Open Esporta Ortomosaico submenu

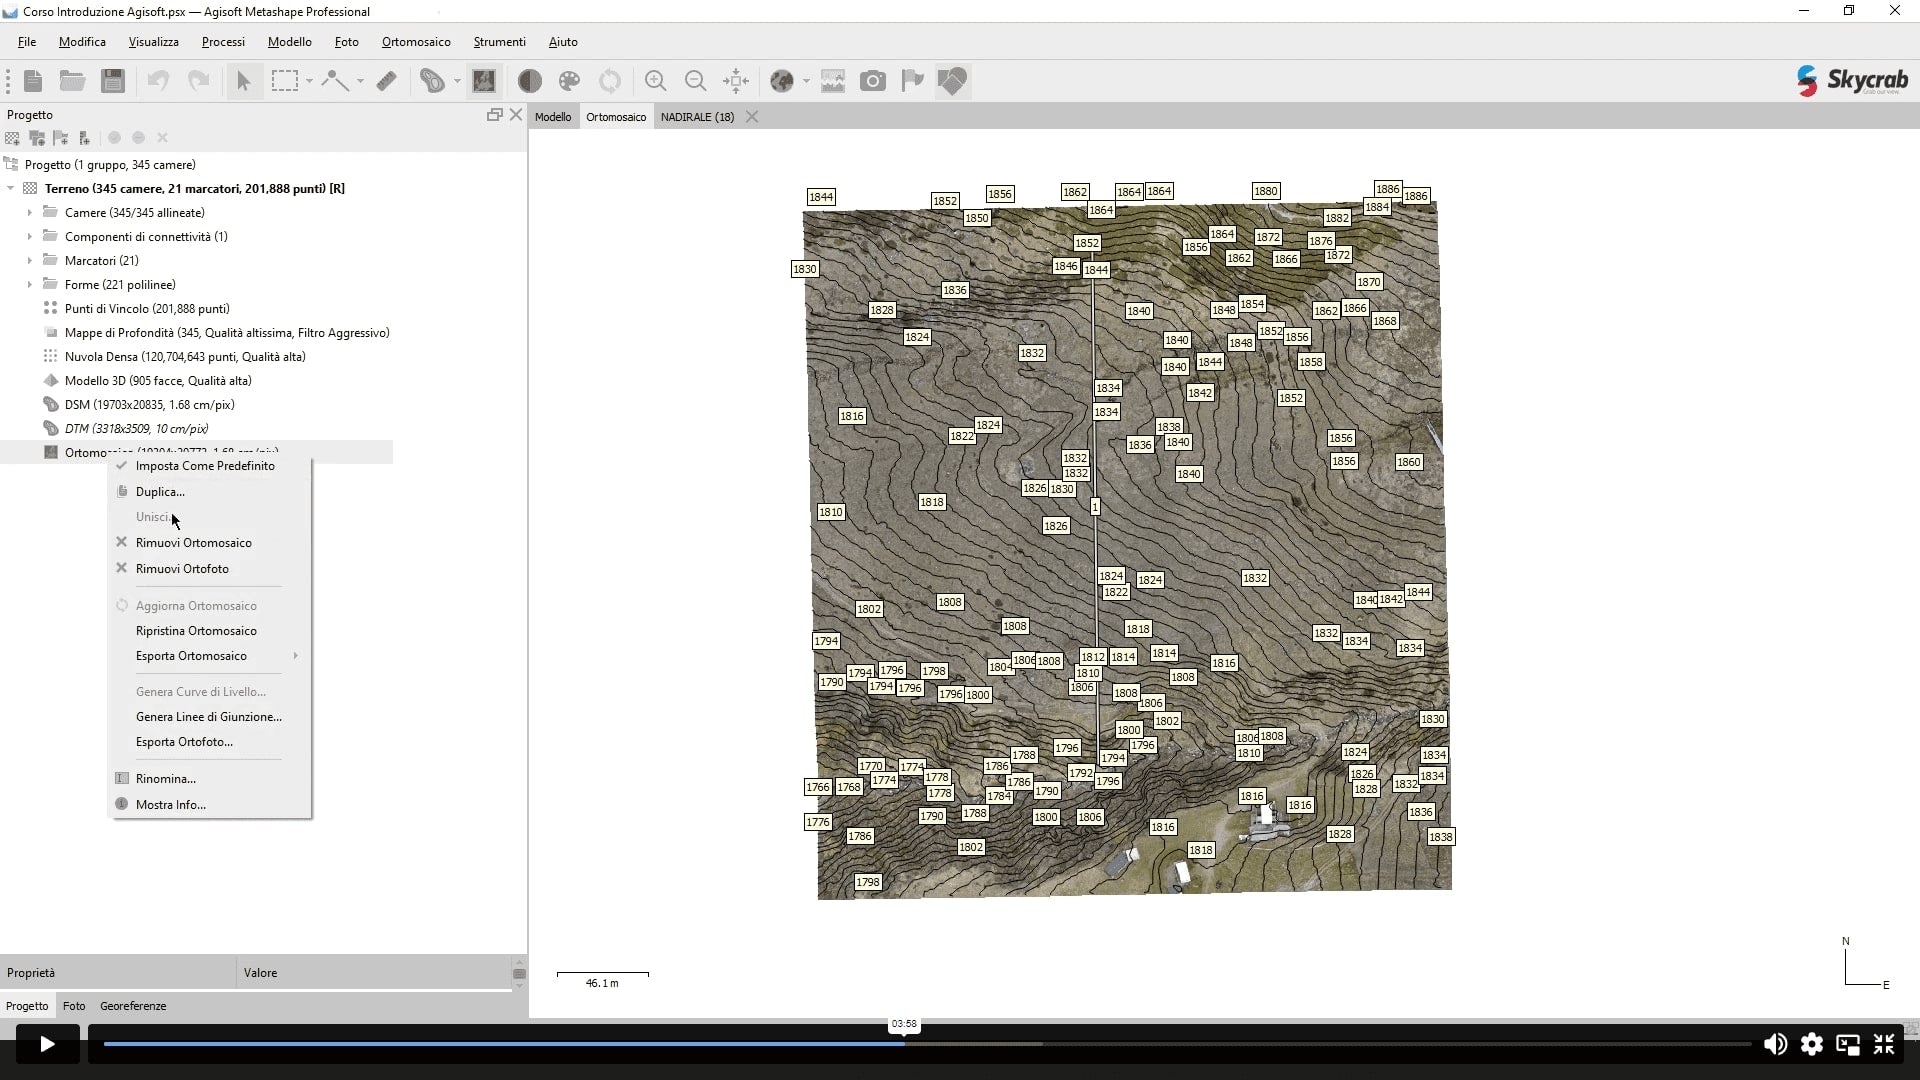coord(191,656)
